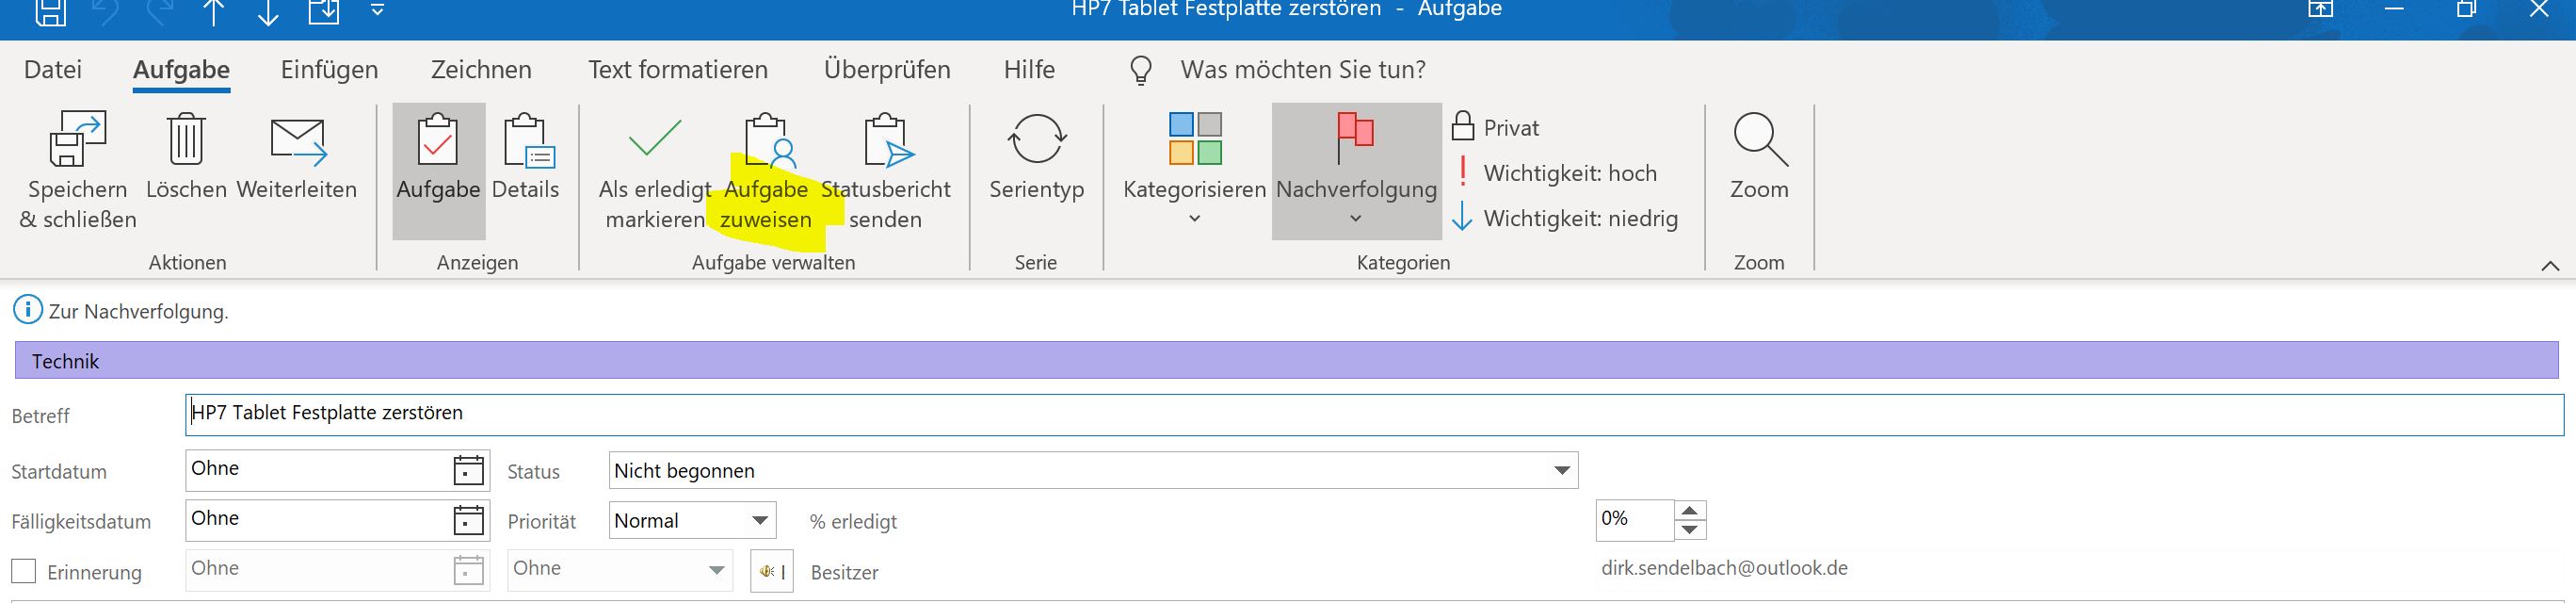Click save icon in title bar
This screenshot has height=603, width=2576.
[x=50, y=10]
